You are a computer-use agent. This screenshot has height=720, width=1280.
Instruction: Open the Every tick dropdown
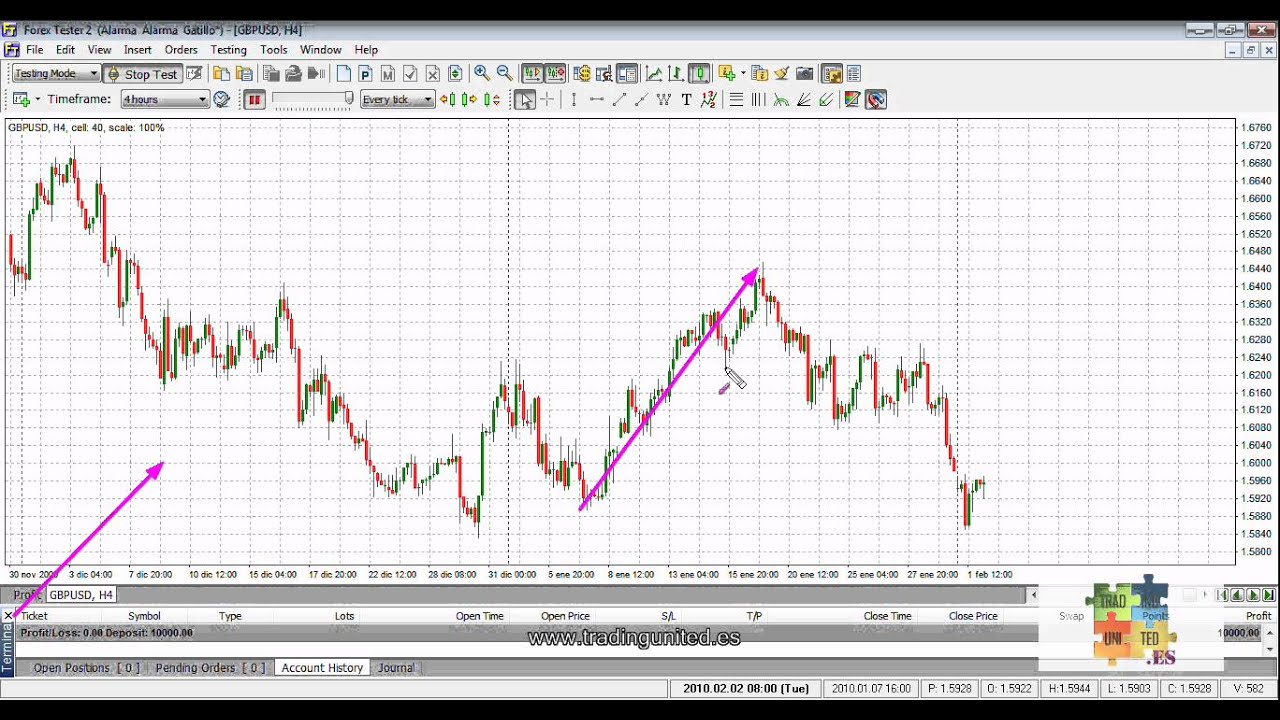397,99
